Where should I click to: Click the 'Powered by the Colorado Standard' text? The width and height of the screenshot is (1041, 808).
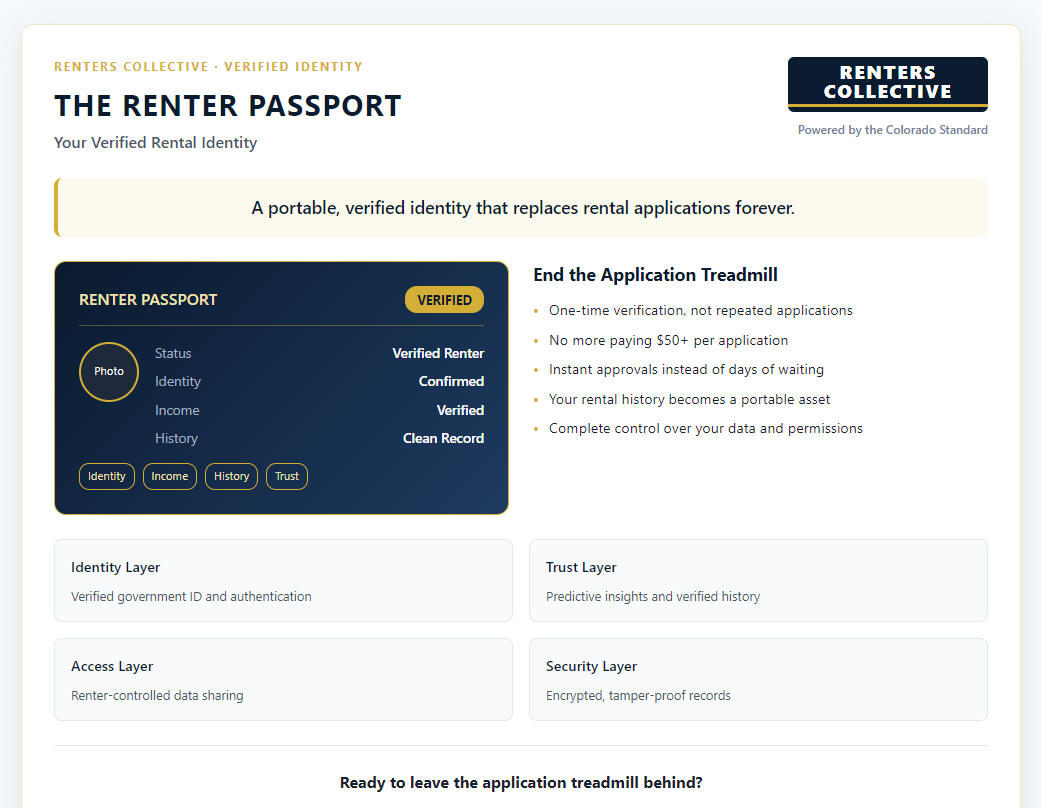(892, 130)
